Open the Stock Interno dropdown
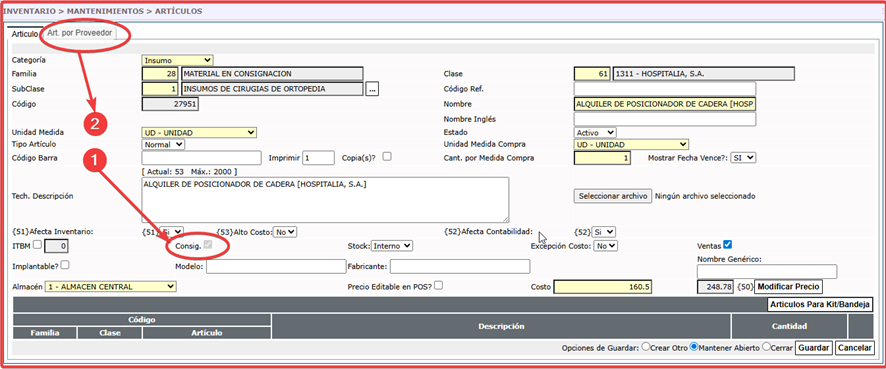The image size is (886, 369). 392,246
